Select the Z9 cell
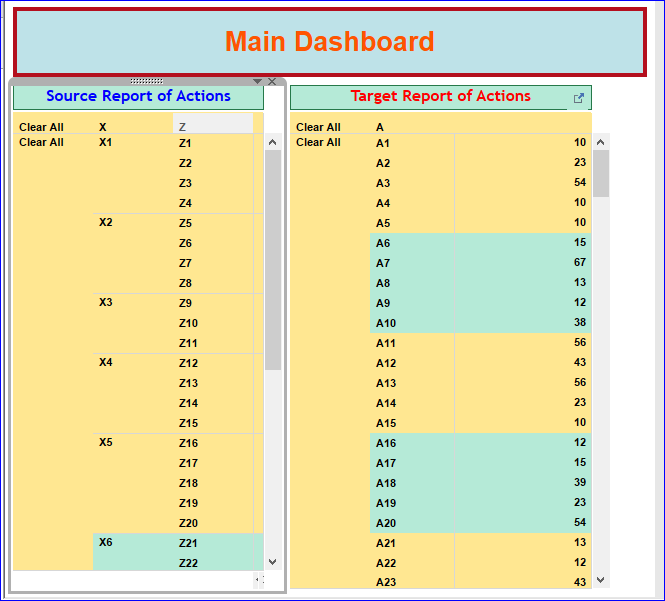Screen dimensions: 665x601 point(185,303)
